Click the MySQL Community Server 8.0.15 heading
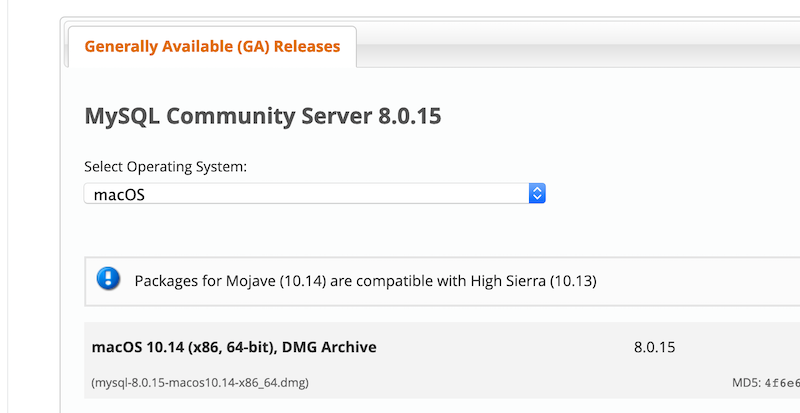 click(x=263, y=116)
